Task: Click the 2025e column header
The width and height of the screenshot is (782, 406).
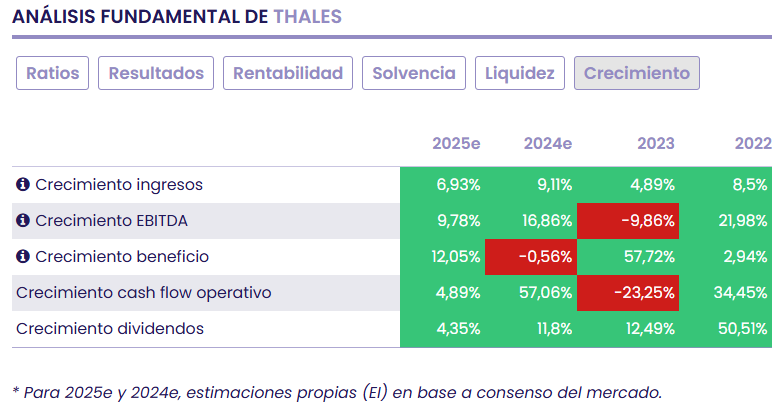Action: [456, 143]
